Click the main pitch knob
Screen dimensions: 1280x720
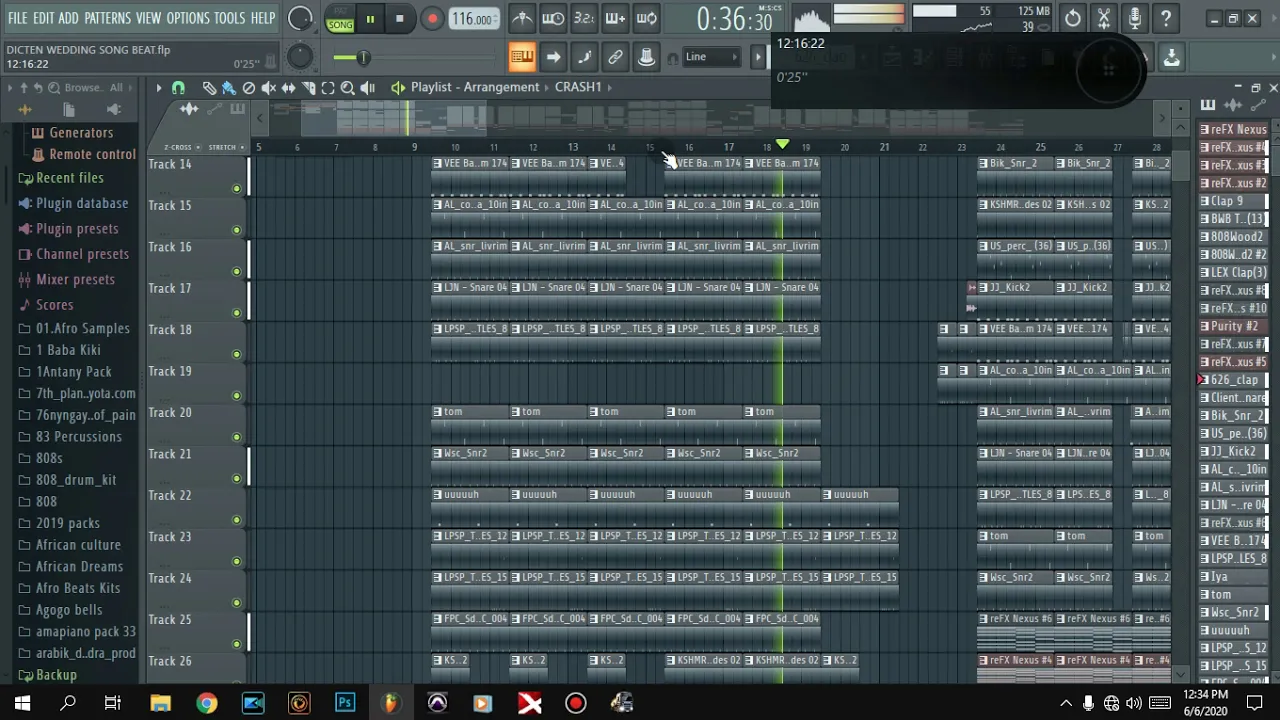[x=299, y=57]
